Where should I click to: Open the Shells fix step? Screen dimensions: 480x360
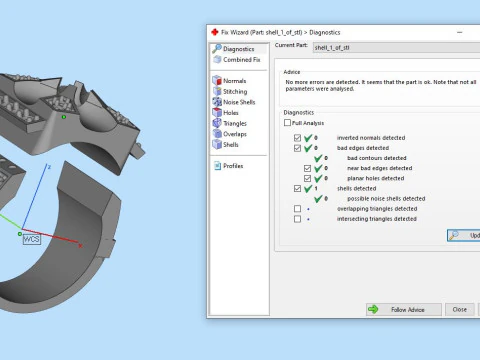(x=230, y=145)
